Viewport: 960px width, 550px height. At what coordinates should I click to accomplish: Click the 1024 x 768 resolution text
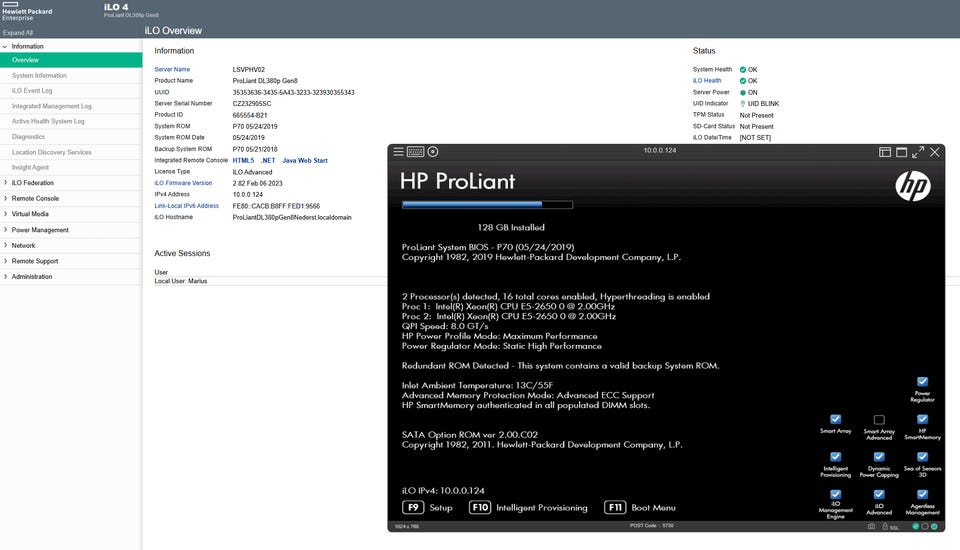(x=407, y=526)
